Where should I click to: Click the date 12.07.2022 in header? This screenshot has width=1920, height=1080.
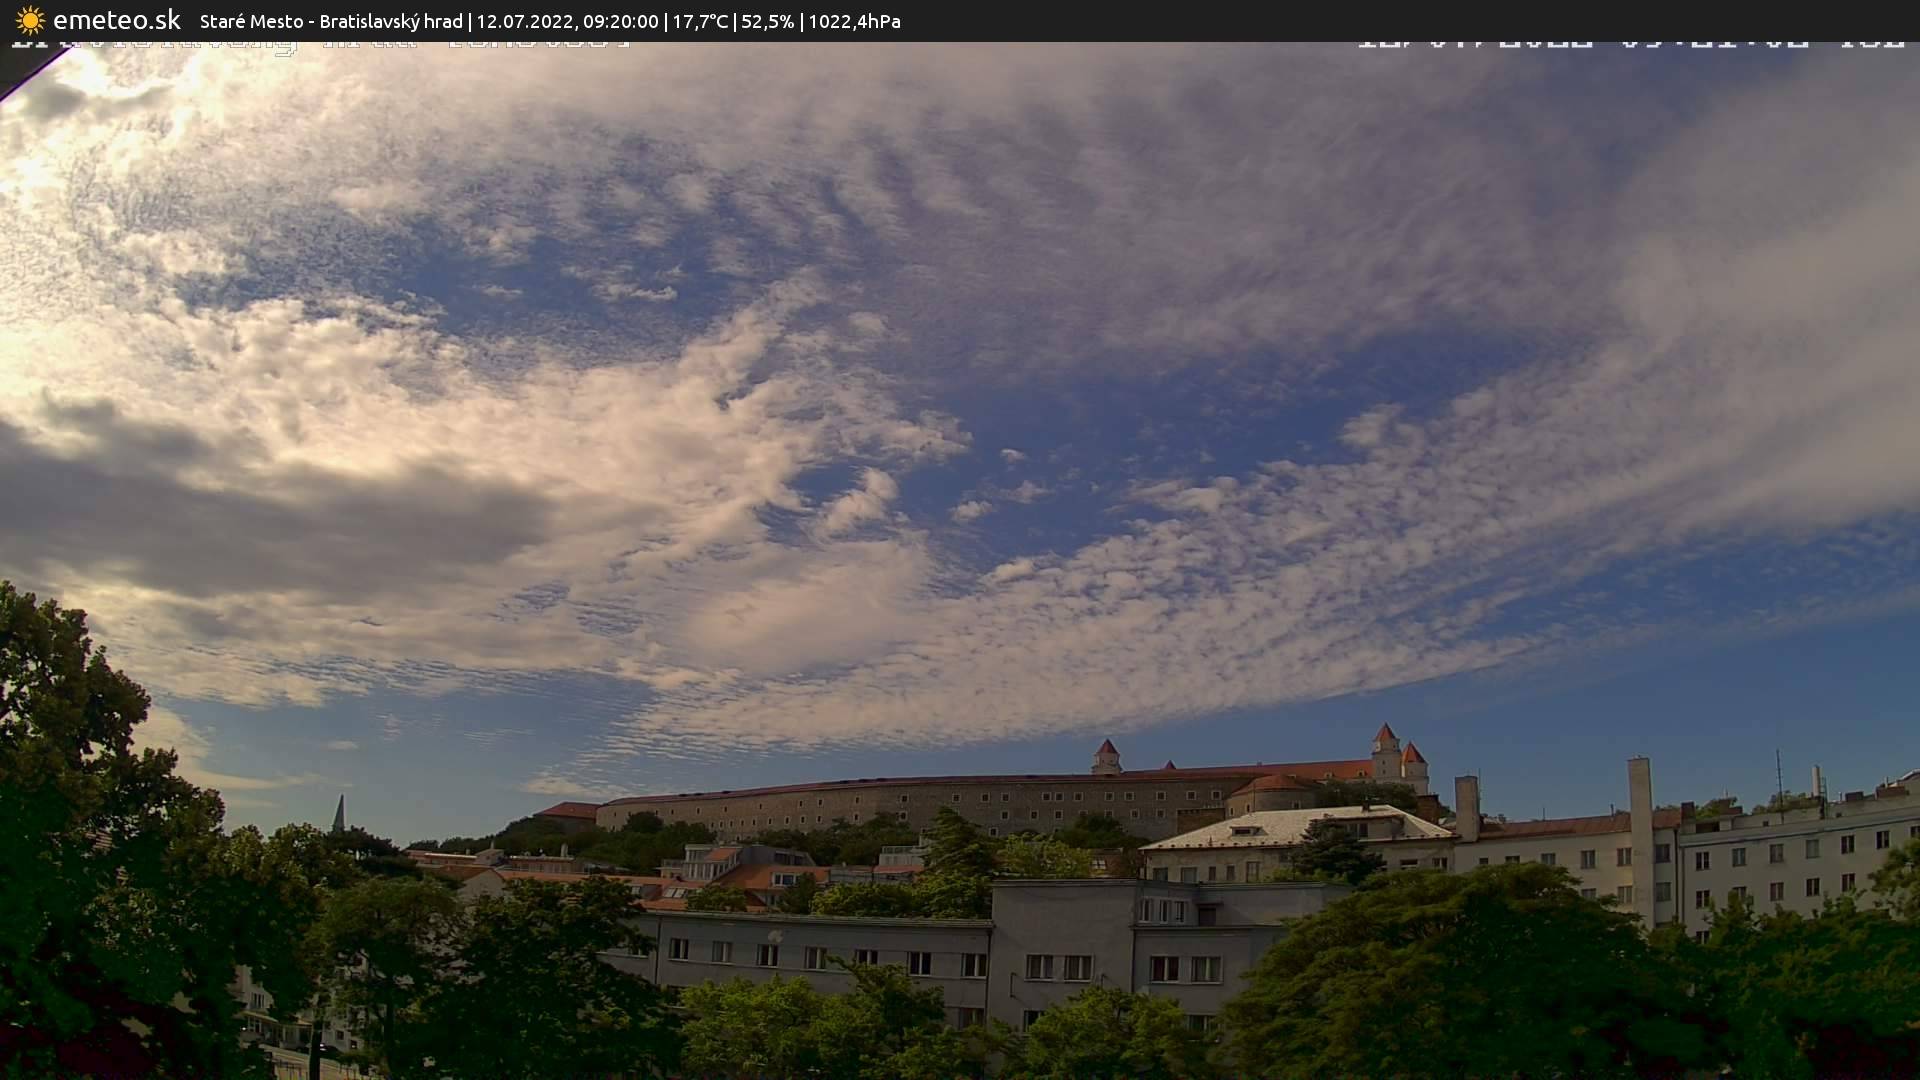pos(525,21)
